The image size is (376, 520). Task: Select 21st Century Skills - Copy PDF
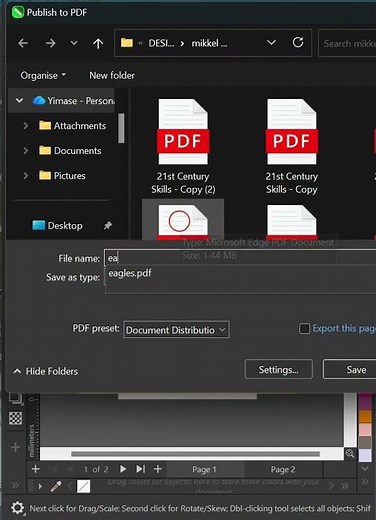click(292, 147)
